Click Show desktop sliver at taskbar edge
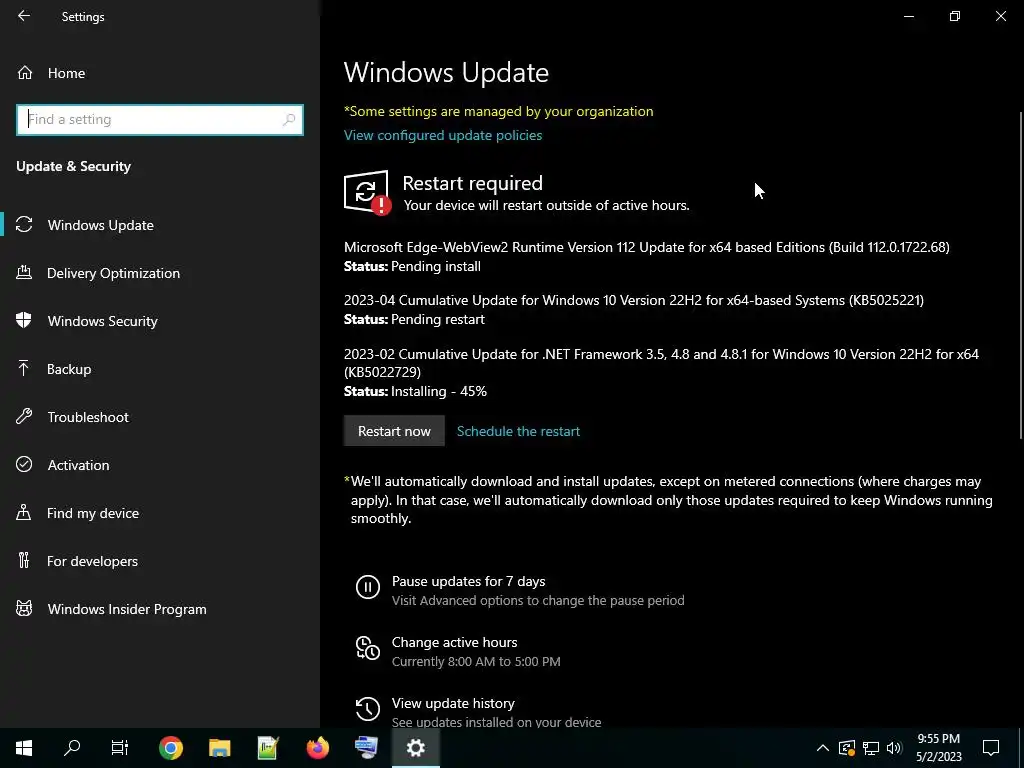 1021,748
